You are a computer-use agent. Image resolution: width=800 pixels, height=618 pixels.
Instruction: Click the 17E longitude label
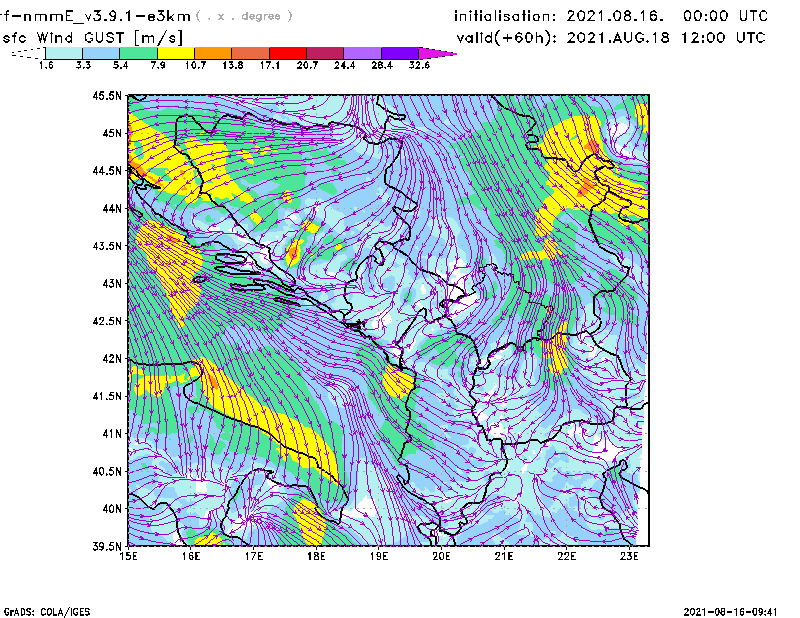254,556
